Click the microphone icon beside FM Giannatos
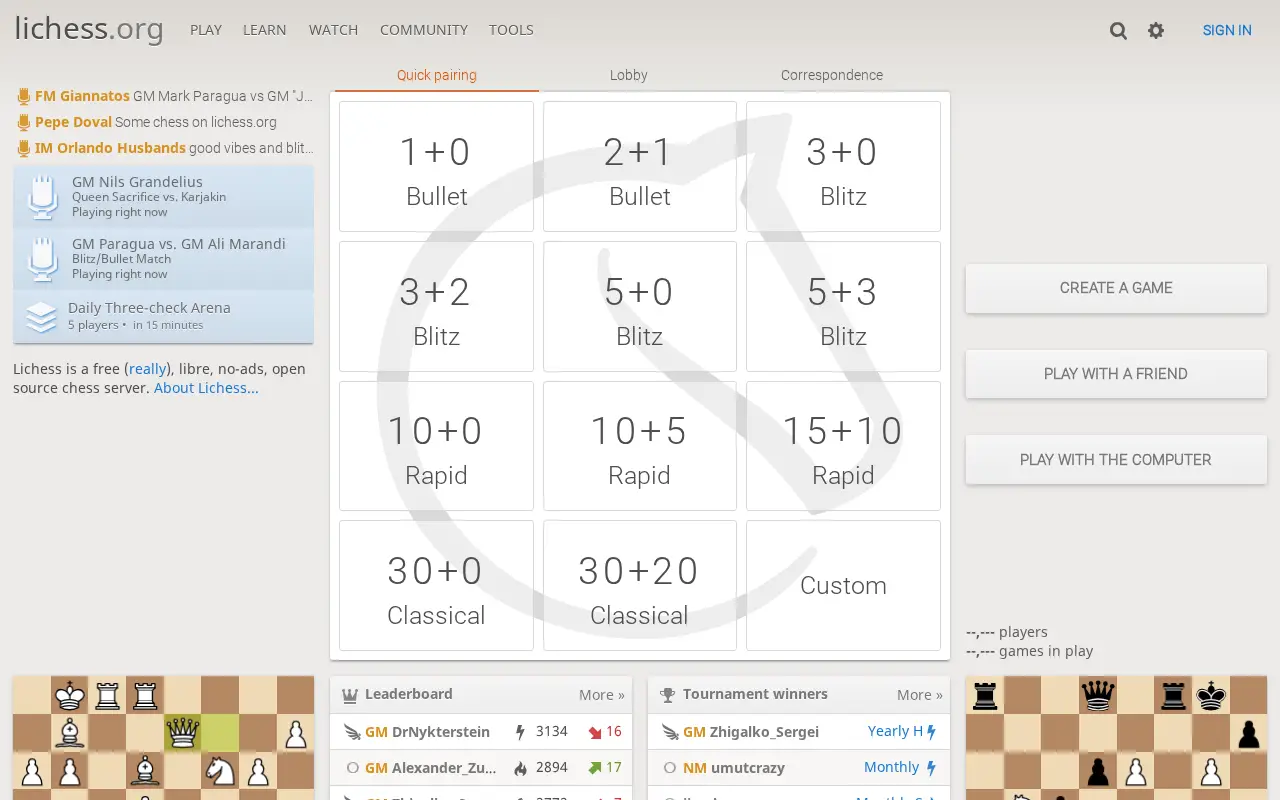The image size is (1280, 800). 24,97
